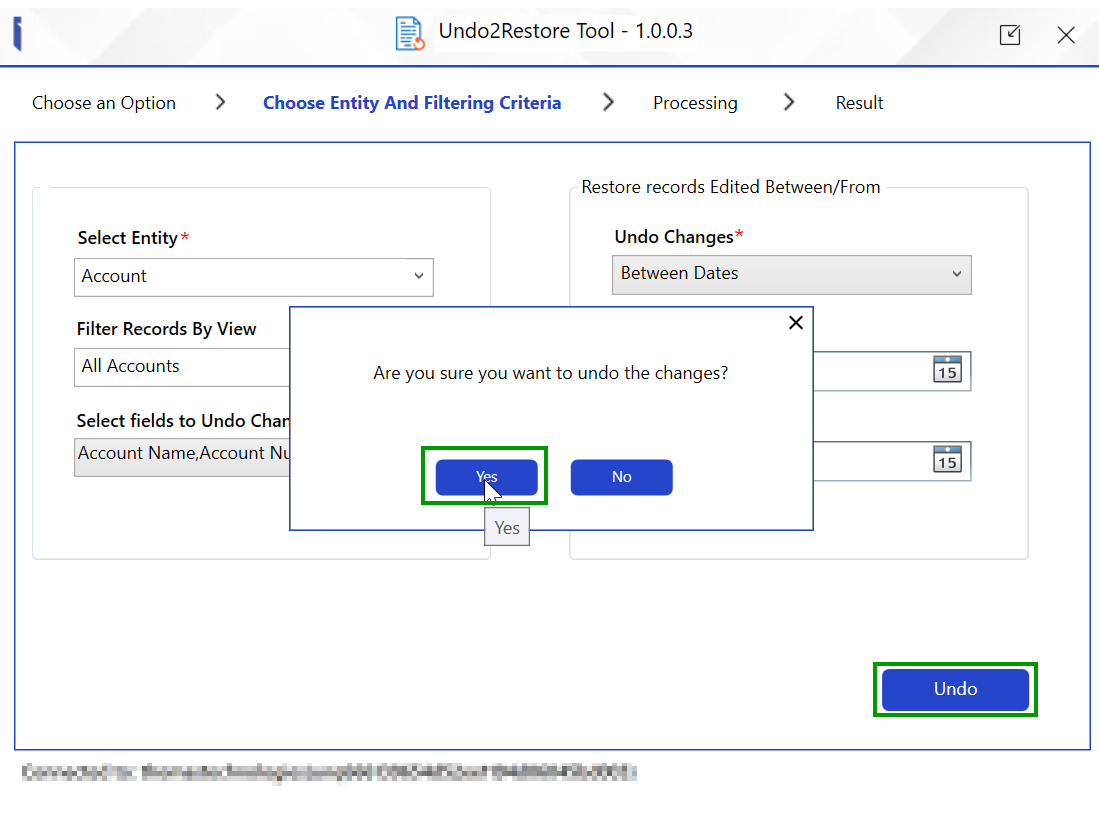The width and height of the screenshot is (1099, 827).
Task: Expand the Select Entity dropdown showing Account
Action: click(253, 277)
